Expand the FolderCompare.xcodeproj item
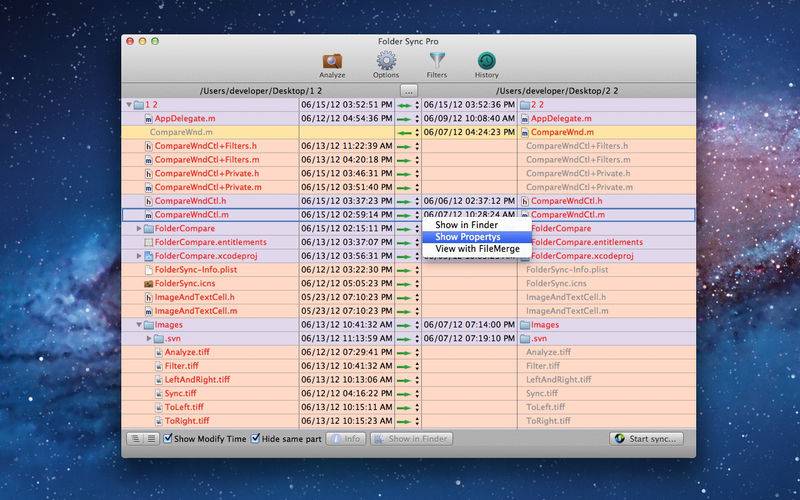This screenshot has height=500, width=800. point(139,256)
